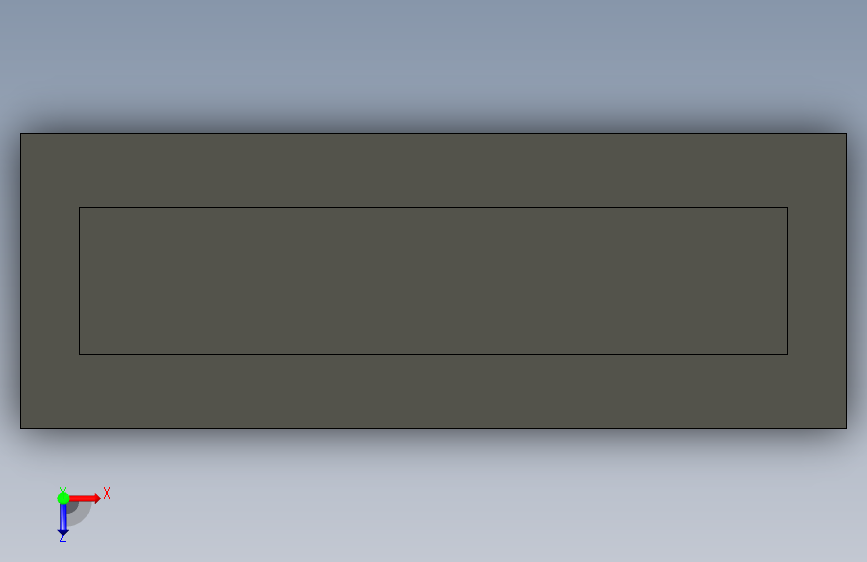Click the gray arc of the orientation triad
The height and width of the screenshot is (562, 867).
(x=81, y=514)
